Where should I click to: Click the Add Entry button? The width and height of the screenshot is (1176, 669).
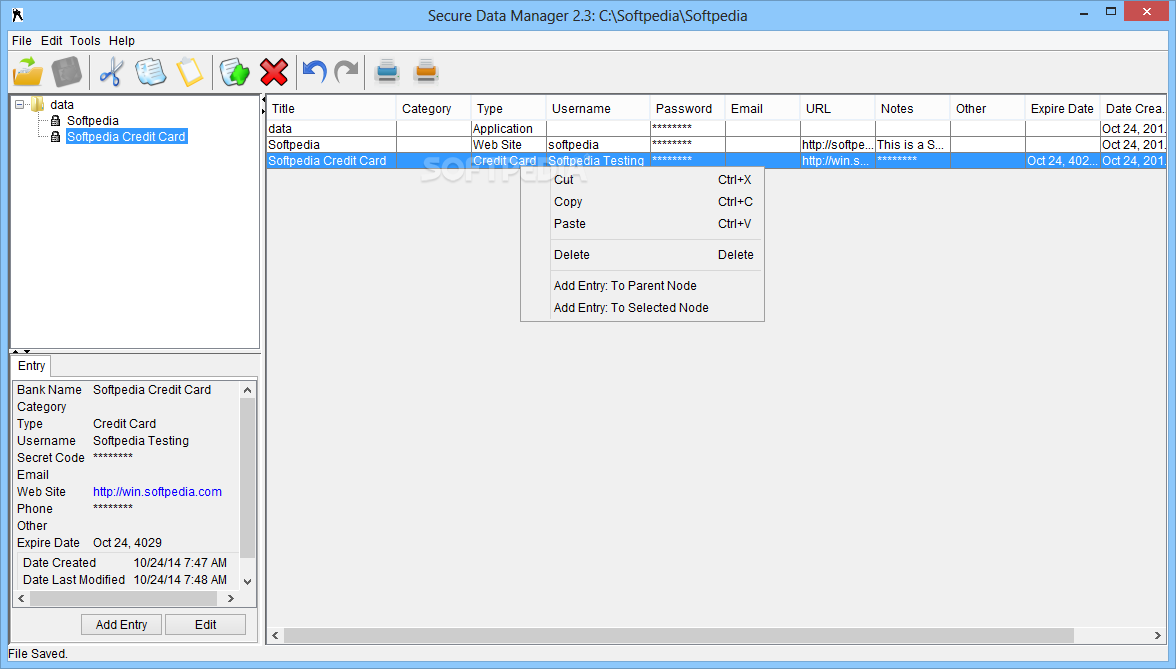(x=122, y=625)
